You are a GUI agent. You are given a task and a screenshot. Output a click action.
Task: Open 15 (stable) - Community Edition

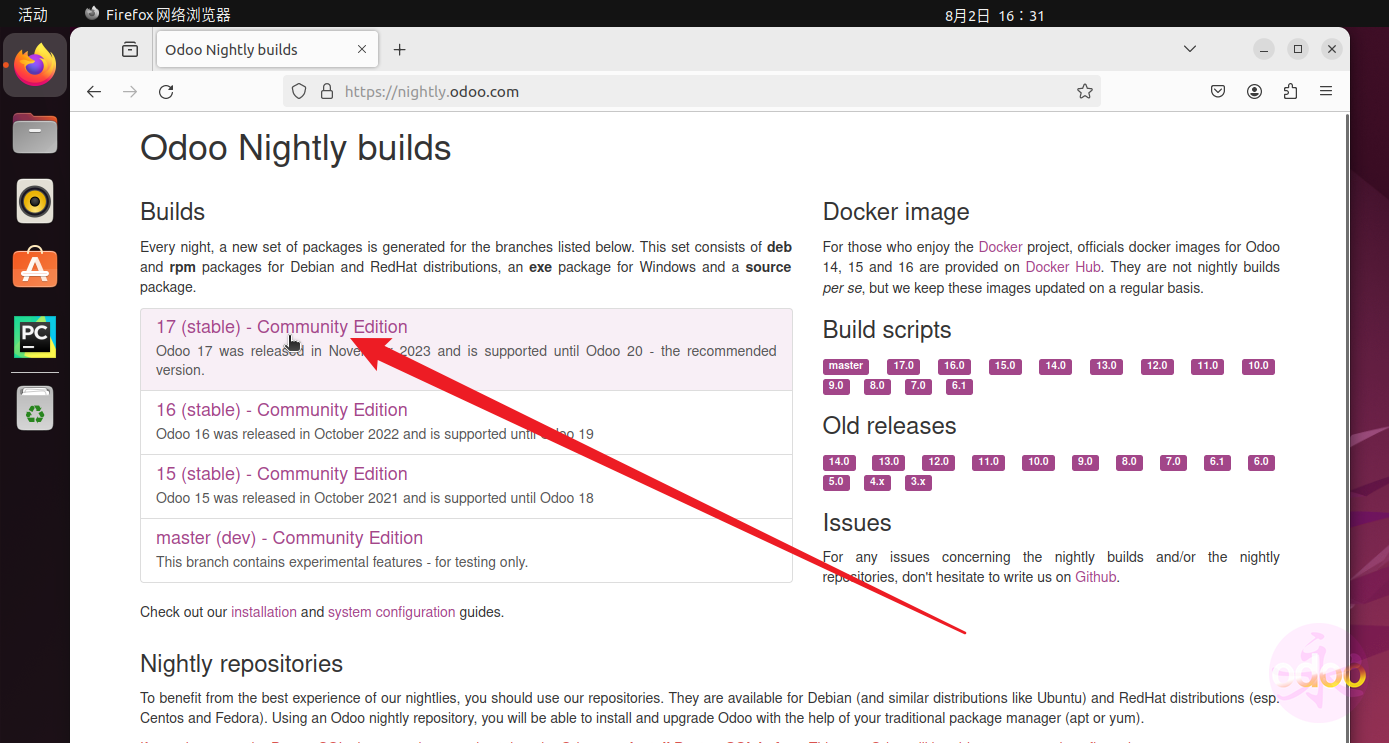tap(282, 474)
